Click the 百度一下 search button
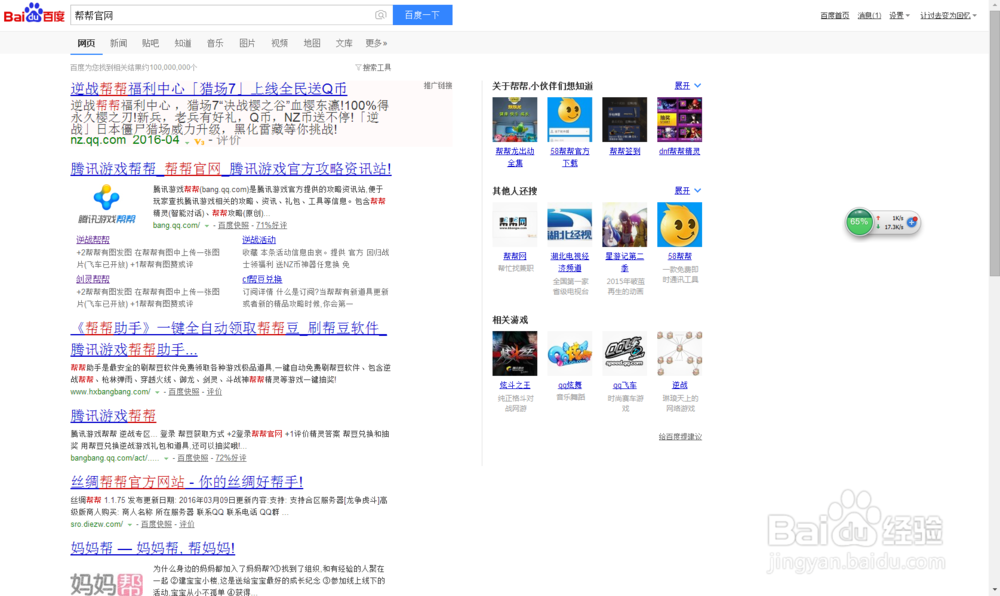The width and height of the screenshot is (1000, 596). 421,15
